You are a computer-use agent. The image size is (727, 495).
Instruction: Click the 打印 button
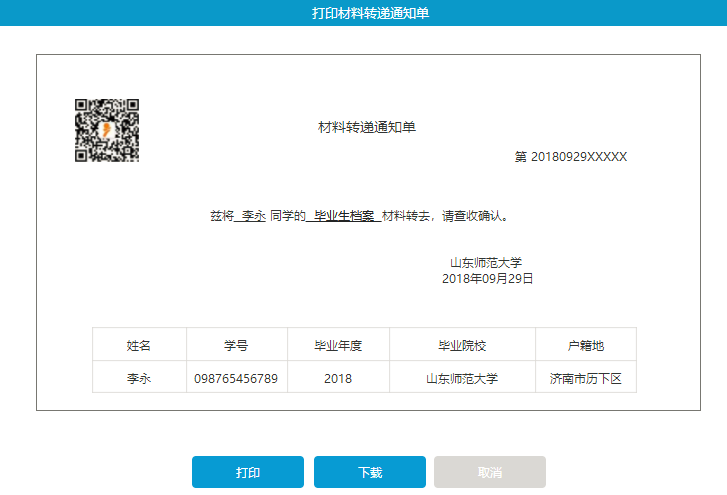point(248,473)
